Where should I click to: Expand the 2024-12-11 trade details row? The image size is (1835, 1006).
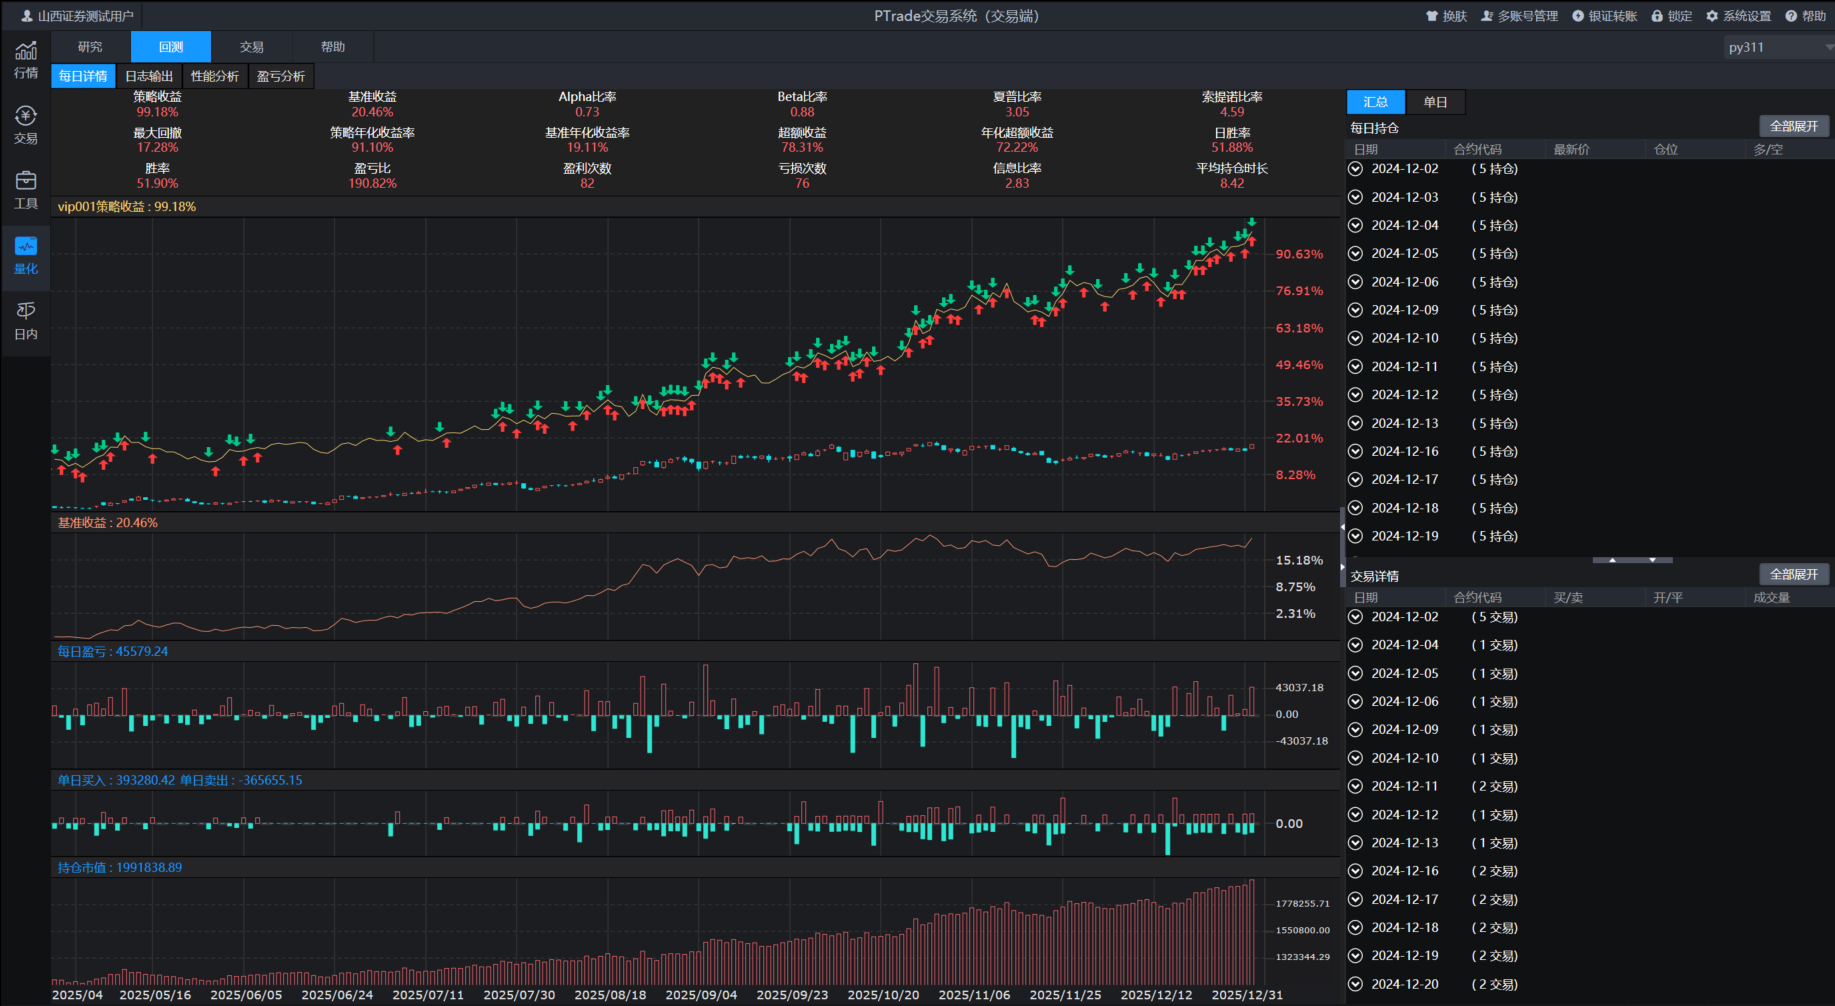pos(1356,787)
